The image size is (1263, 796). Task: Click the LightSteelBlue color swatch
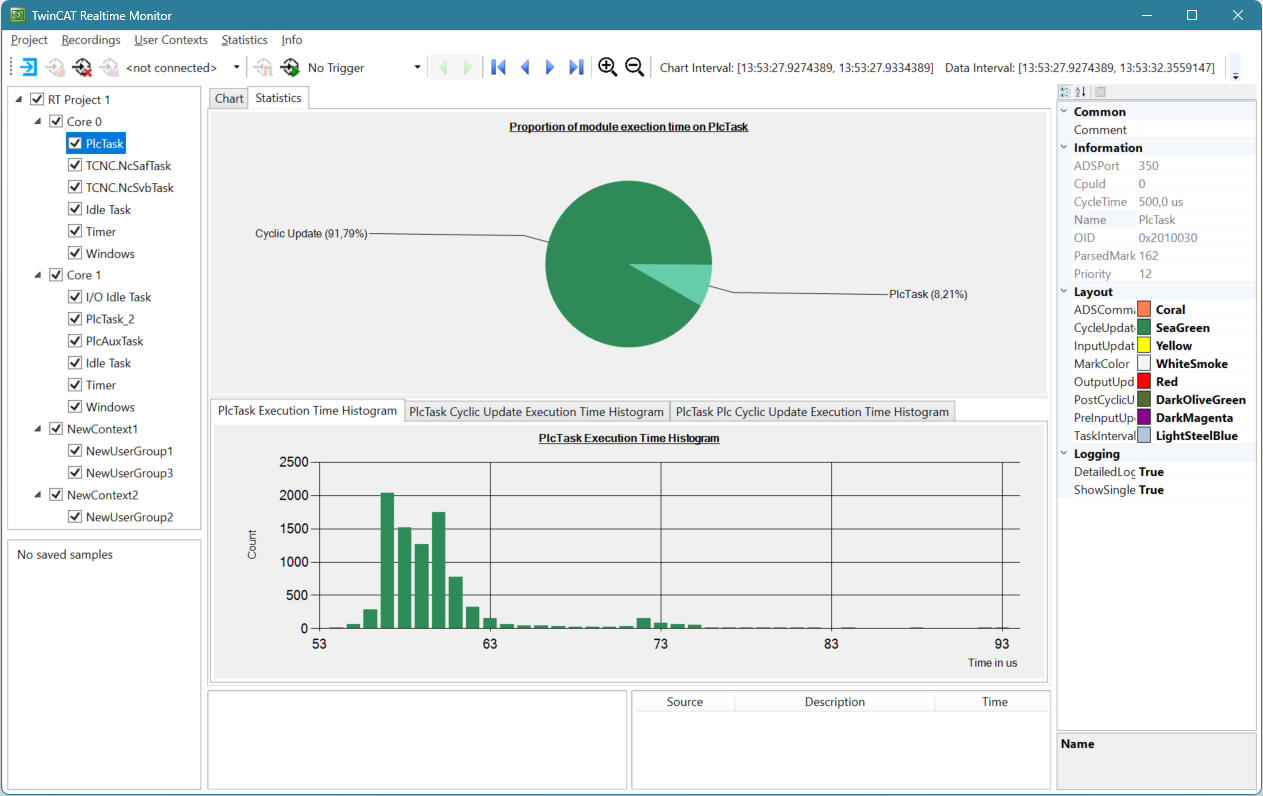1144,436
